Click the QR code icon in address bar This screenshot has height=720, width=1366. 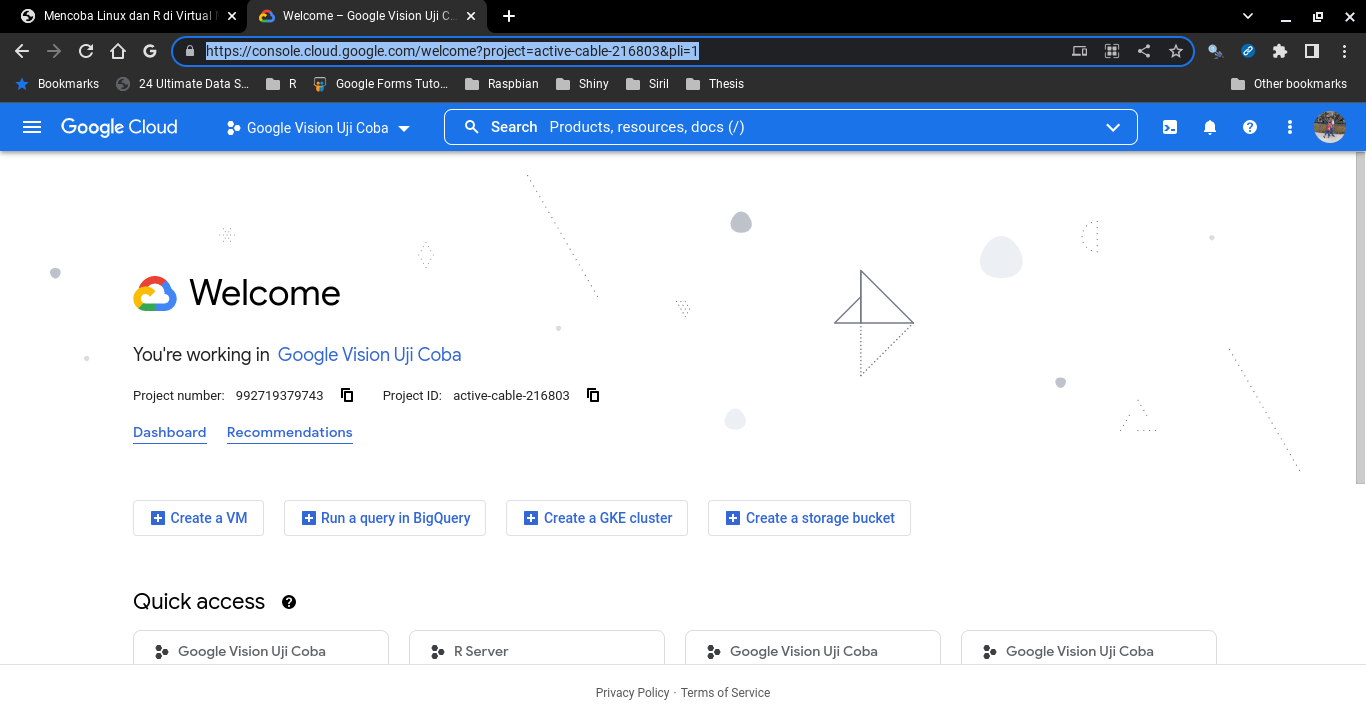pos(1112,51)
